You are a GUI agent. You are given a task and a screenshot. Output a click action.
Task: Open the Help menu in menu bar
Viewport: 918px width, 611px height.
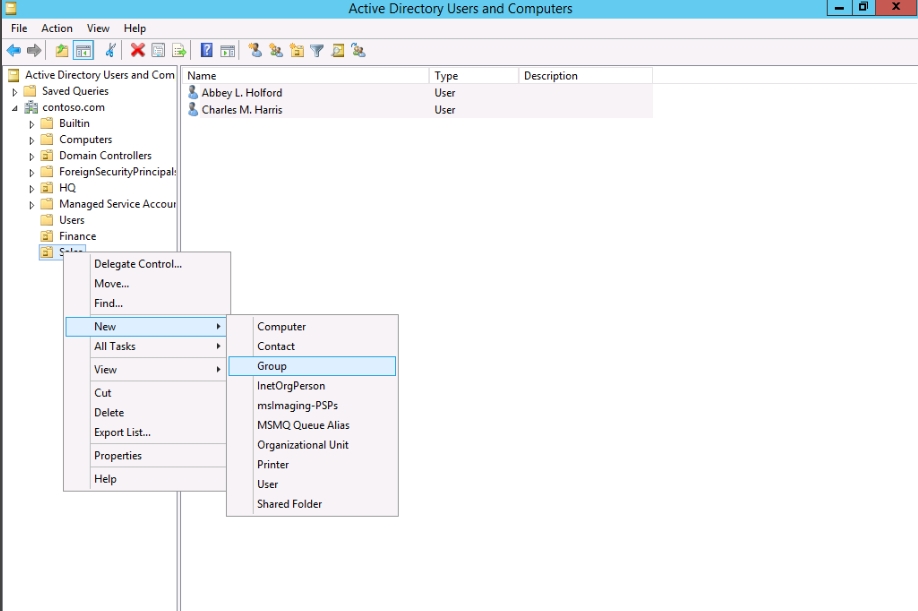(x=135, y=28)
